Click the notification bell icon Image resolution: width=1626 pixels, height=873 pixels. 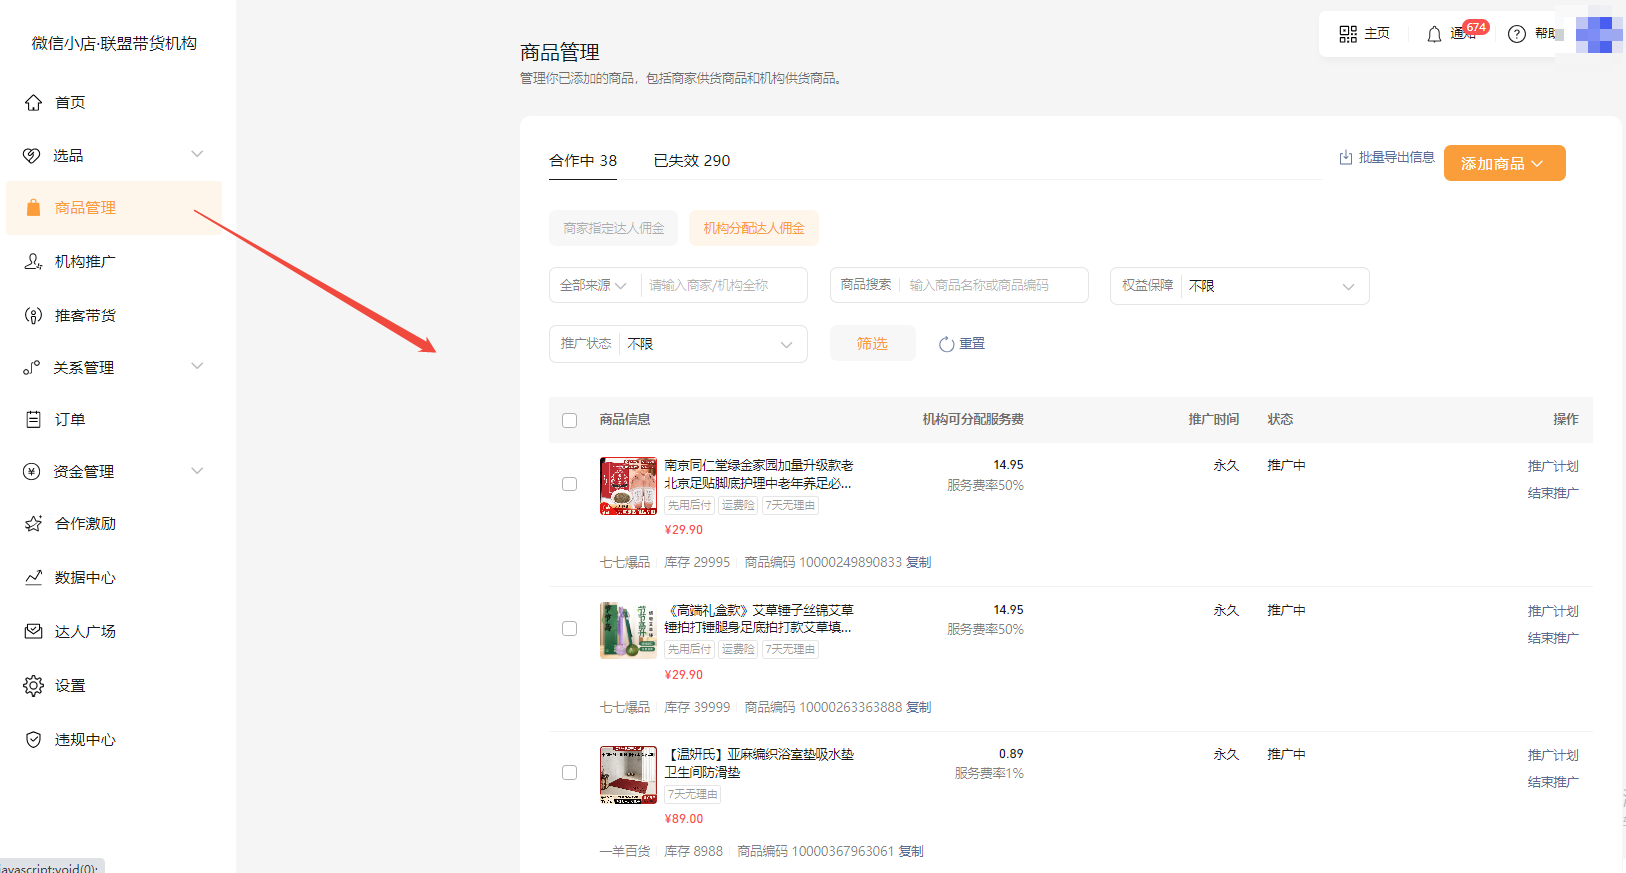point(1434,34)
